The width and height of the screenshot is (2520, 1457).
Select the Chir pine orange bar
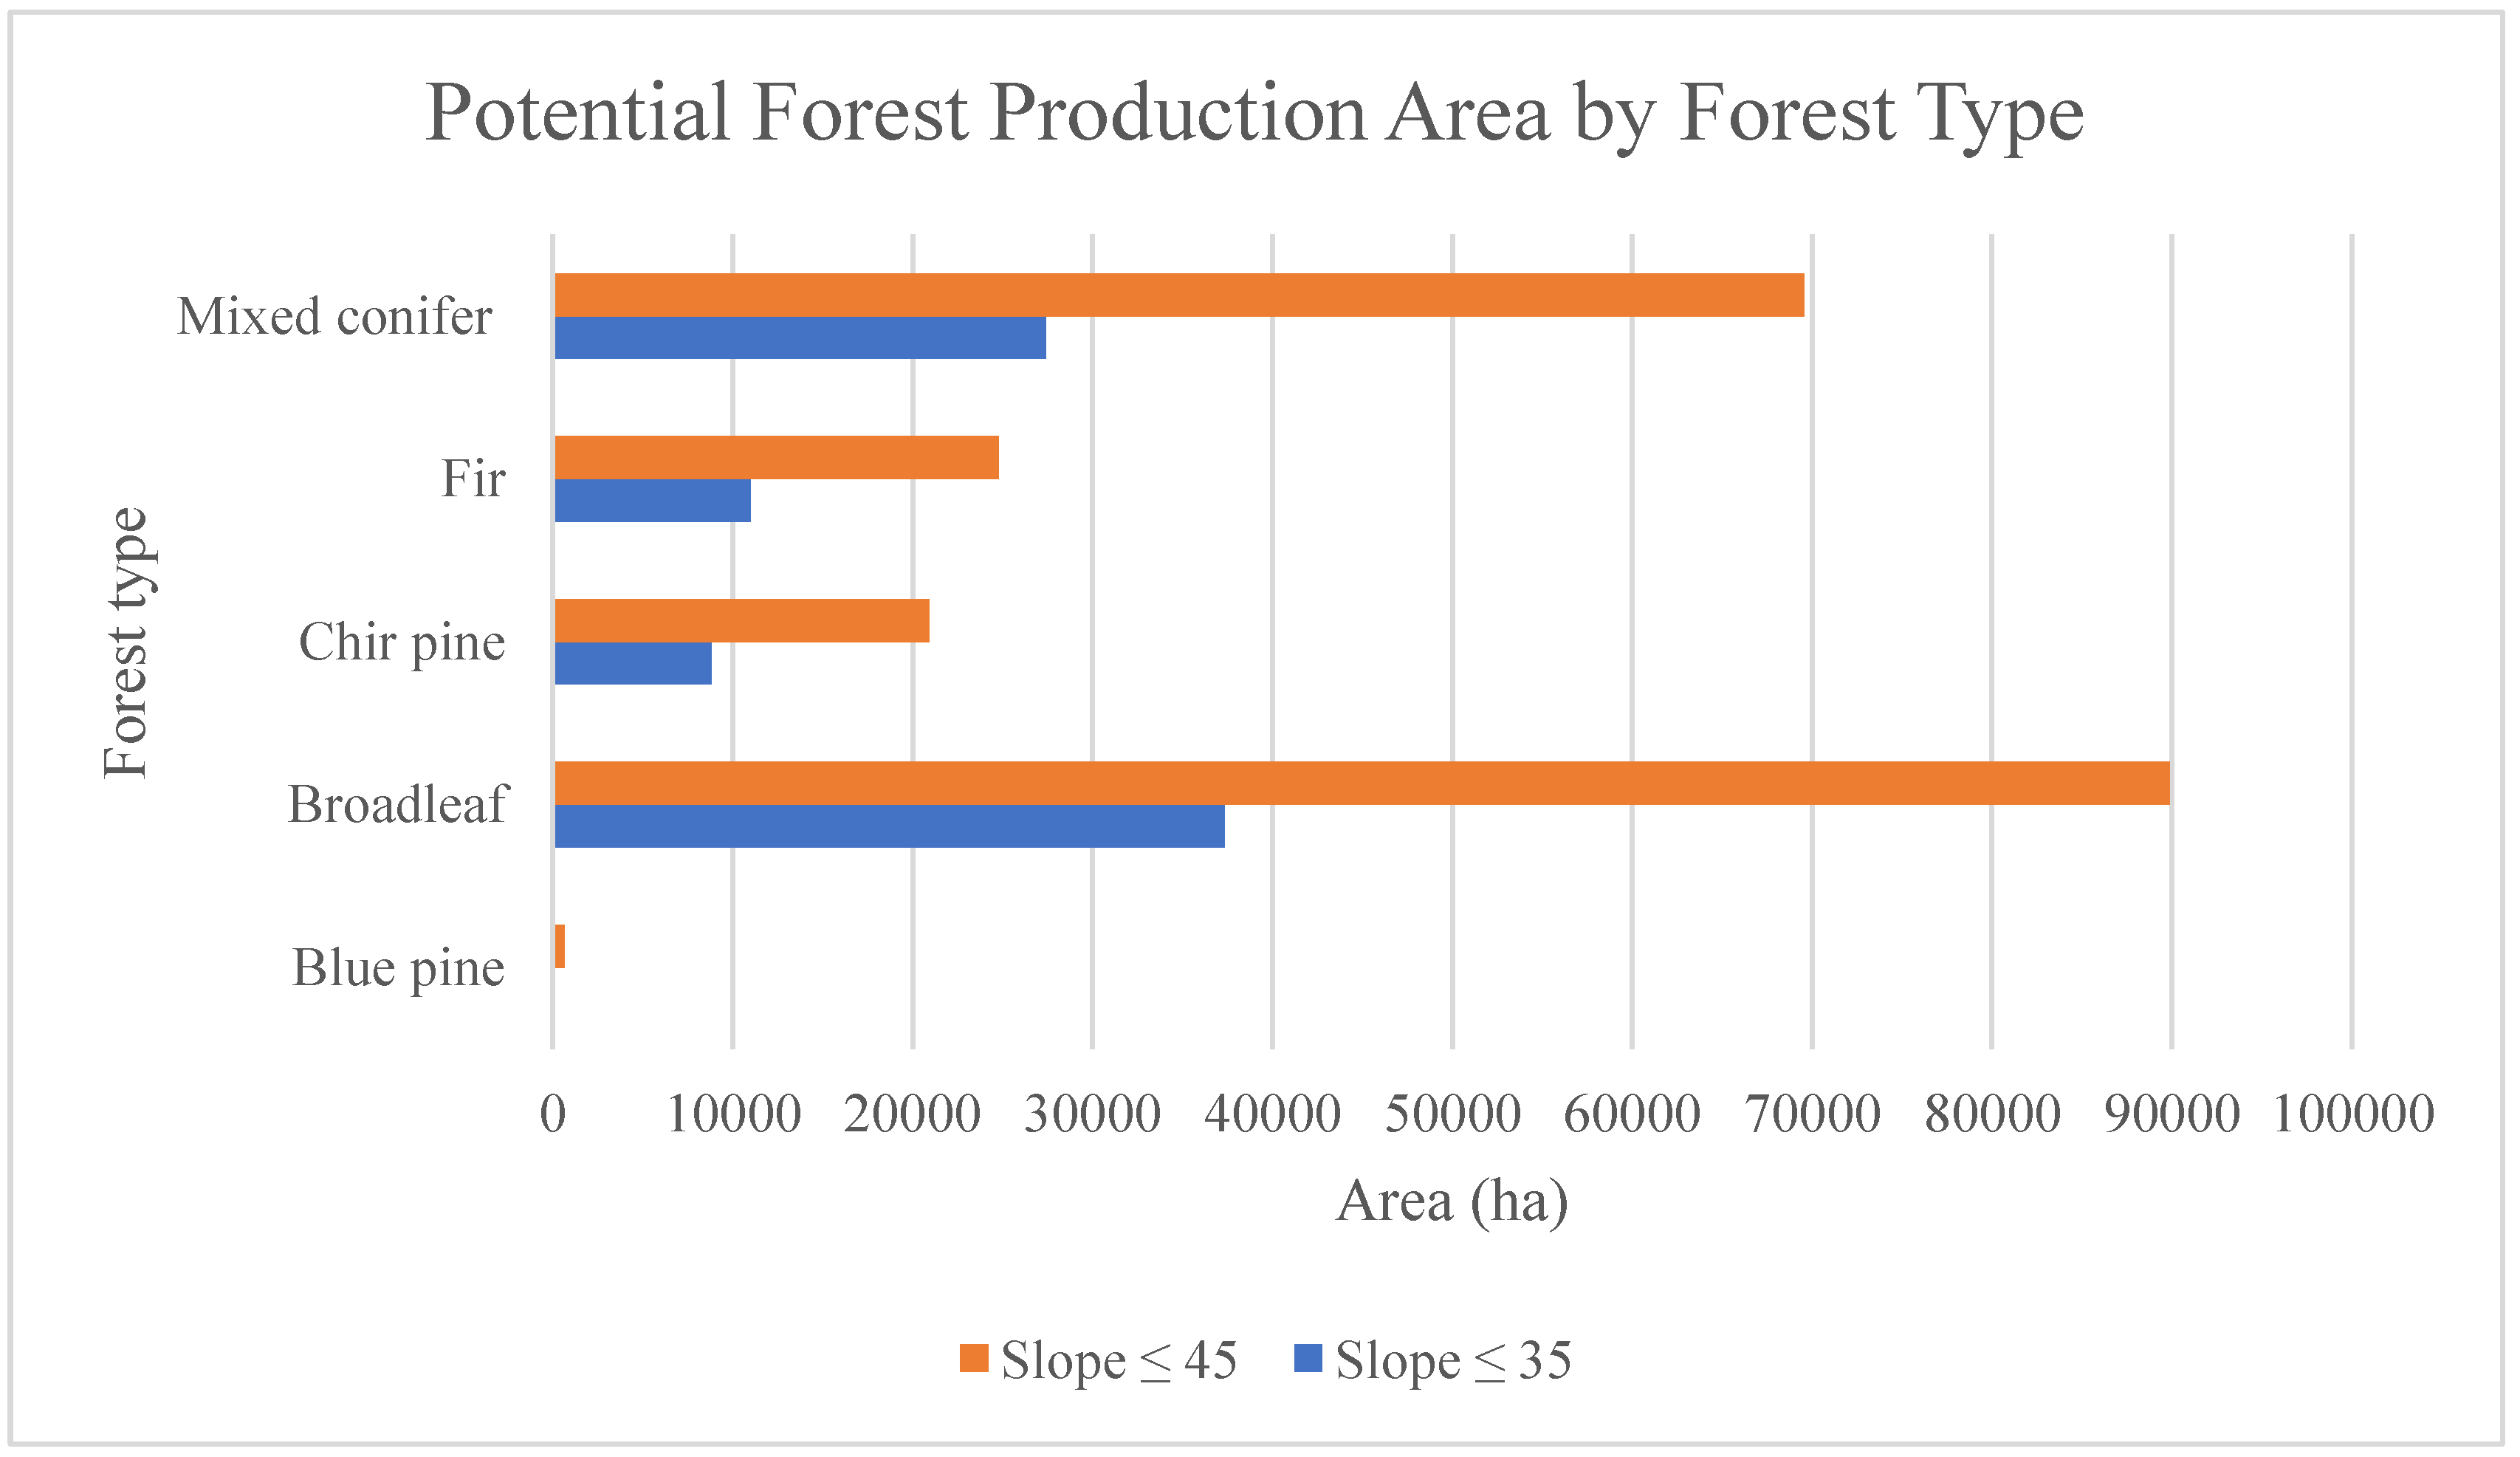(x=741, y=620)
